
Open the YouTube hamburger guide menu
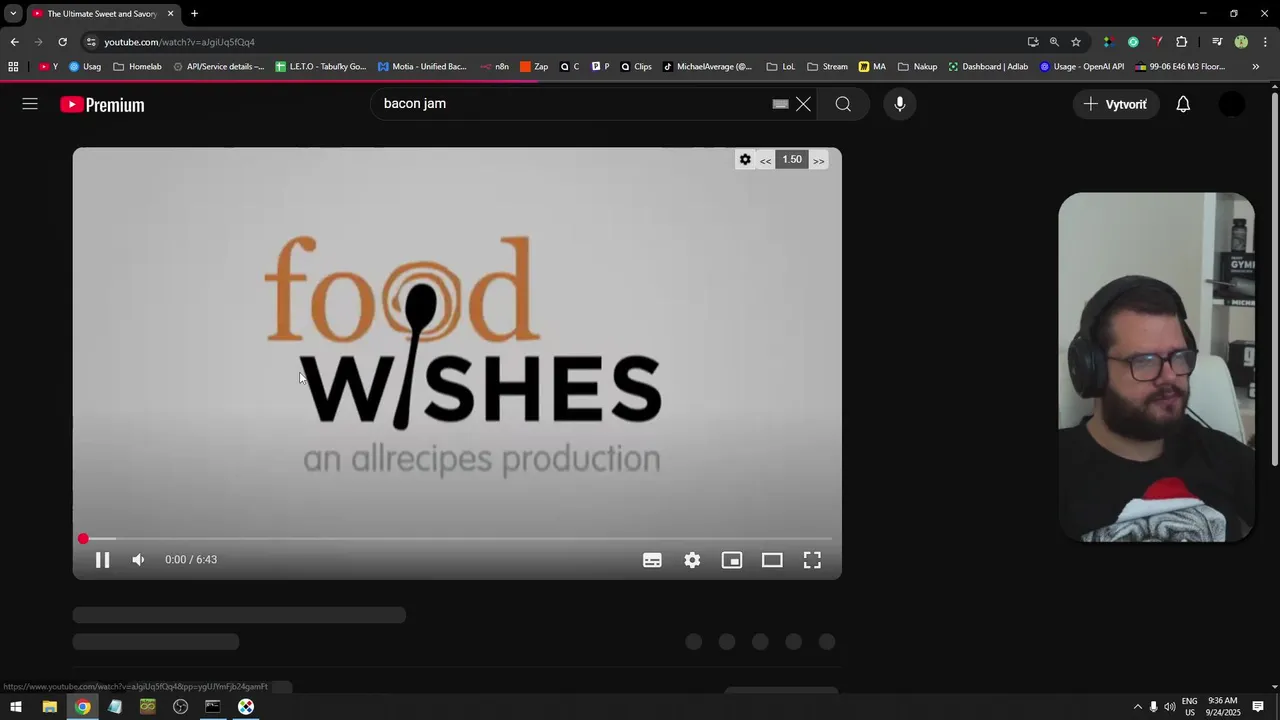pyautogui.click(x=30, y=104)
